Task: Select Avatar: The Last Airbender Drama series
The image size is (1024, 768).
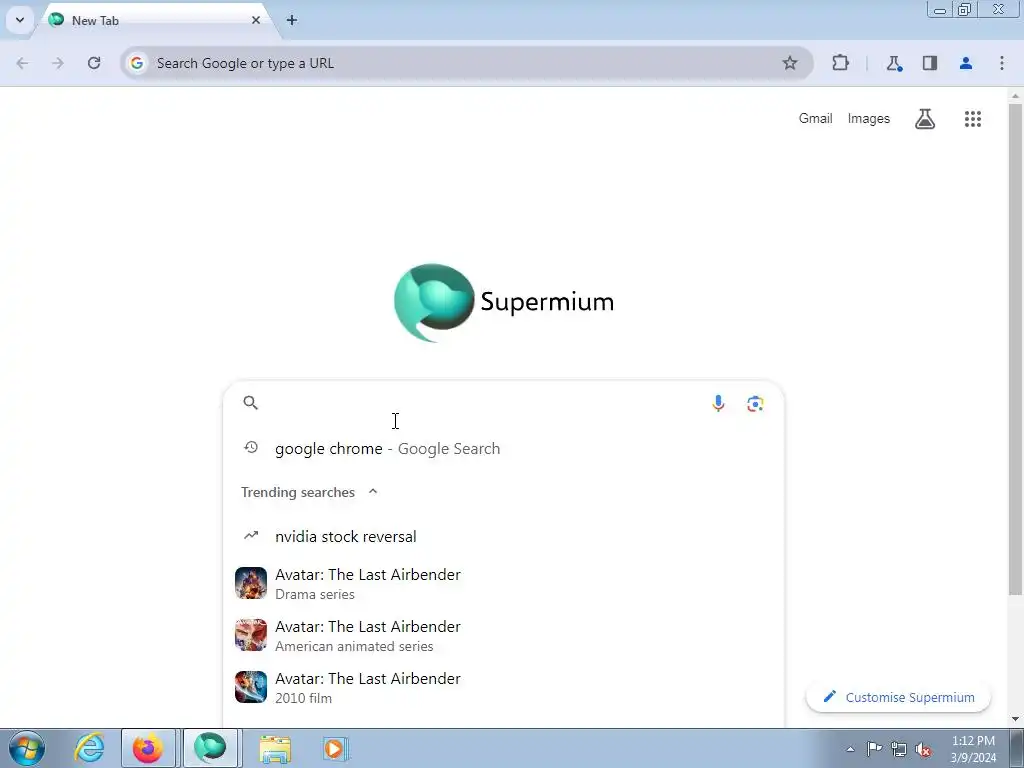Action: pos(503,583)
